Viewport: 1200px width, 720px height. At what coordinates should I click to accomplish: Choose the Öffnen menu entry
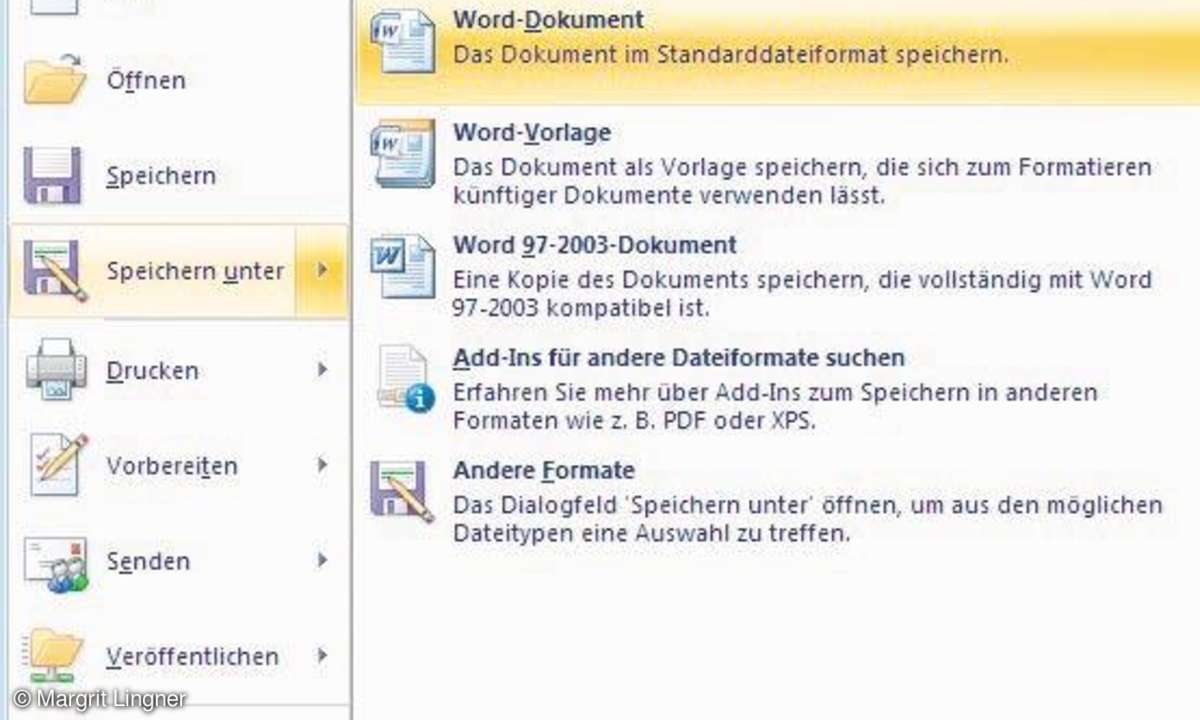click(x=179, y=80)
